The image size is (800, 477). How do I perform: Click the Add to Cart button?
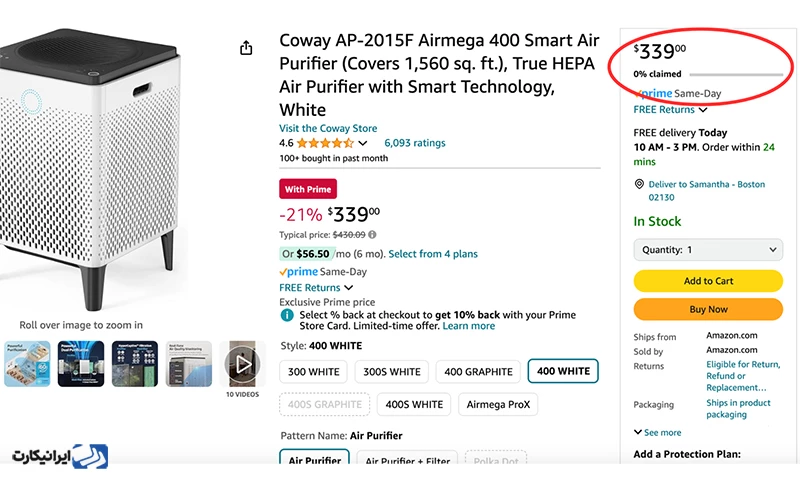tap(708, 281)
